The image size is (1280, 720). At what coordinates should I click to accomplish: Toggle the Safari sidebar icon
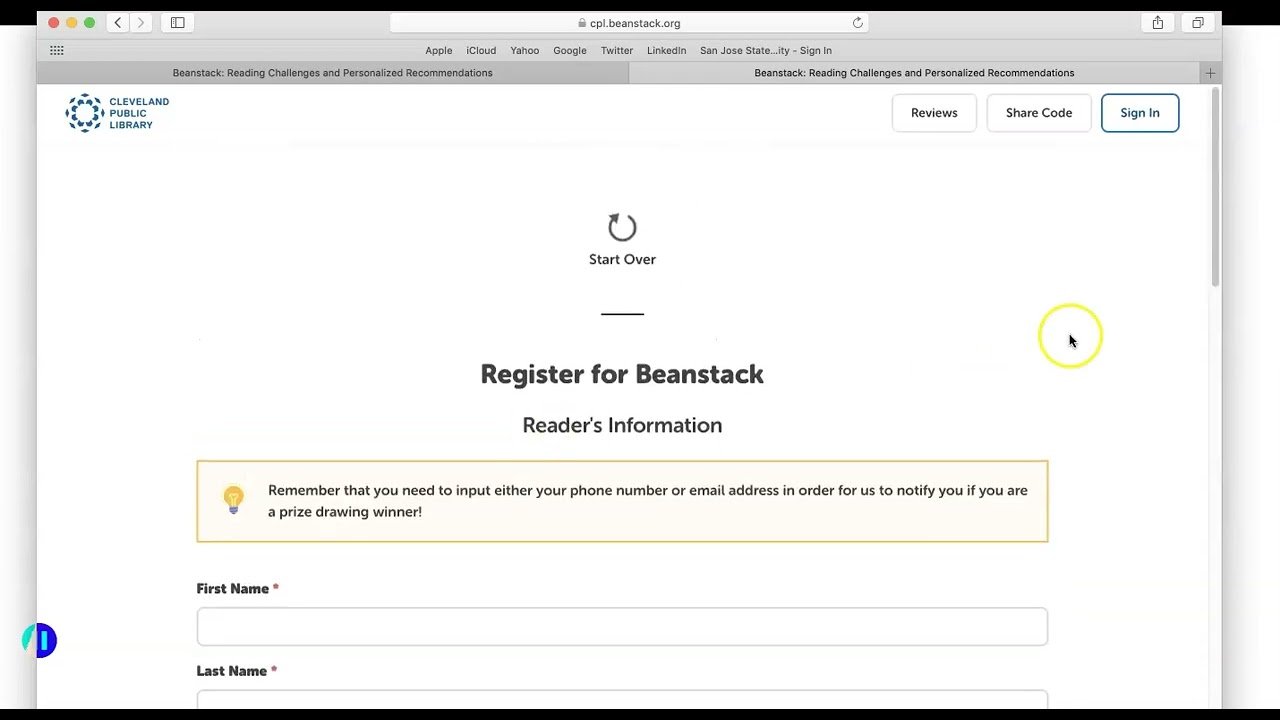point(178,23)
